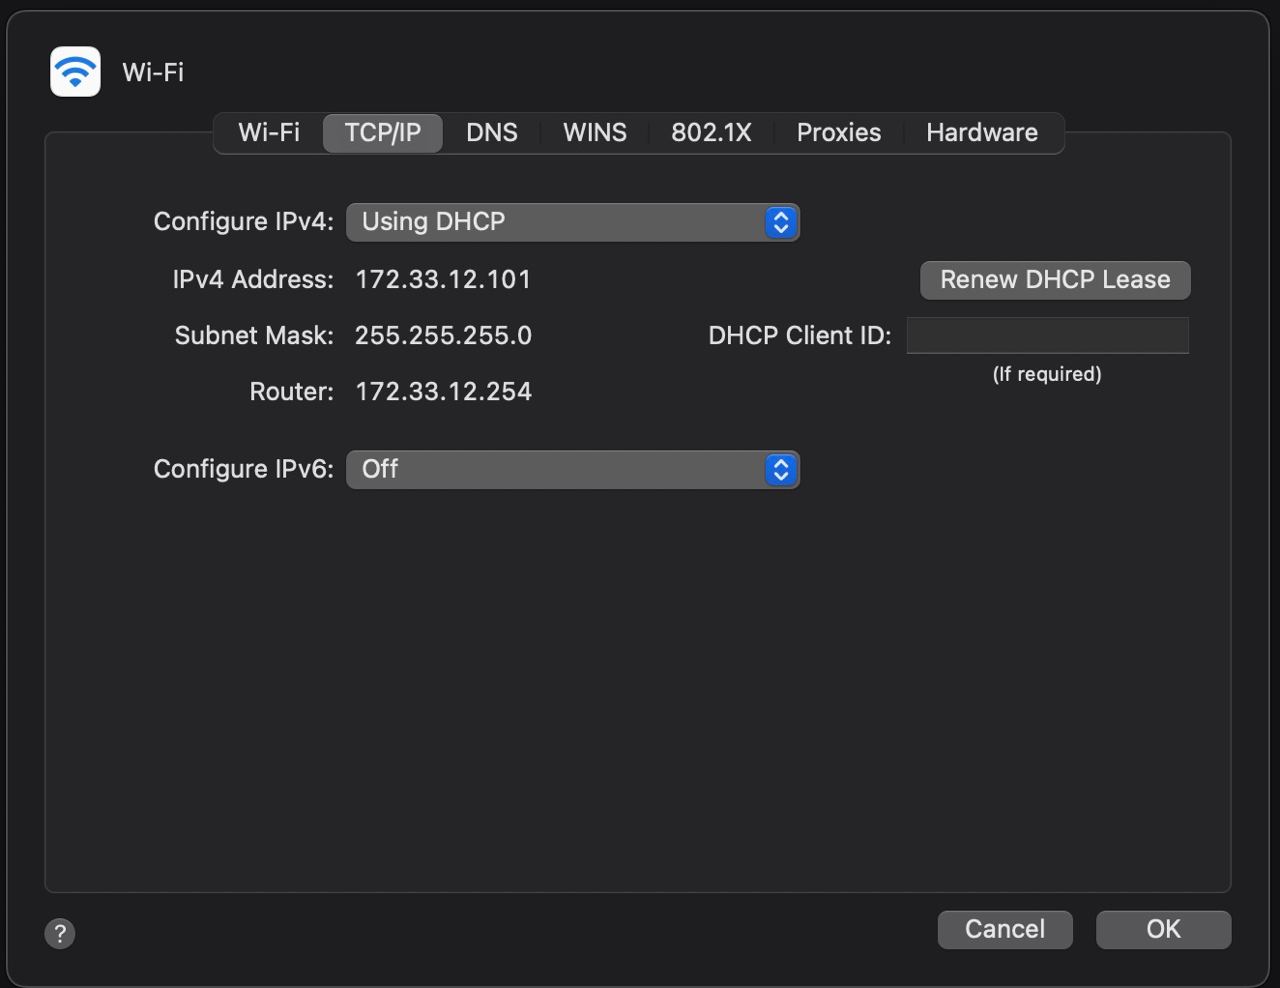Click the subnet mask value 255.255.255.0

443,336
